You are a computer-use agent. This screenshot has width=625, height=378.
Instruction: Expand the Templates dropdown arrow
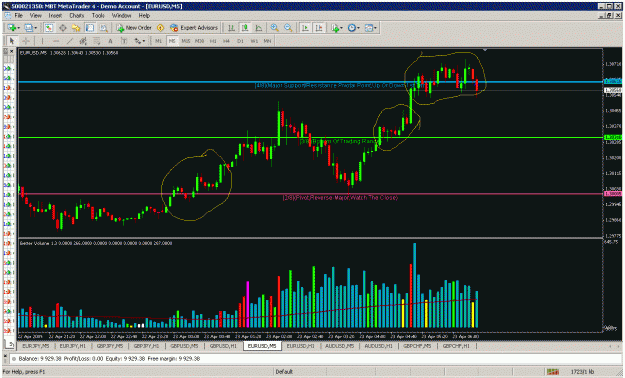point(375,28)
